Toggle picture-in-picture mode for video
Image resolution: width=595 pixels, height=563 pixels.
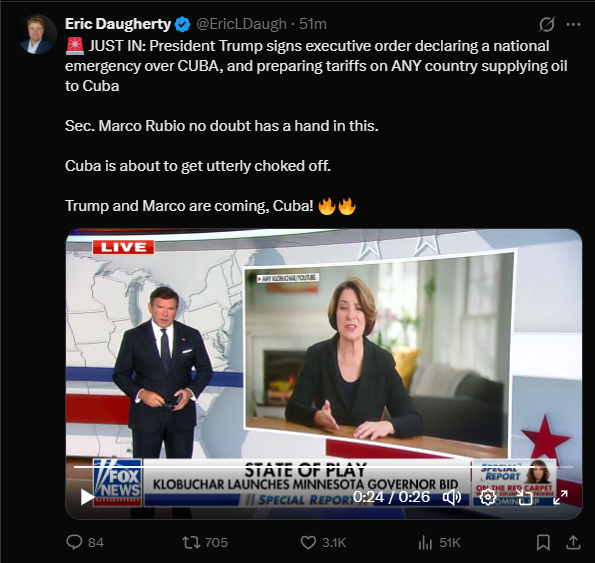coord(524,497)
